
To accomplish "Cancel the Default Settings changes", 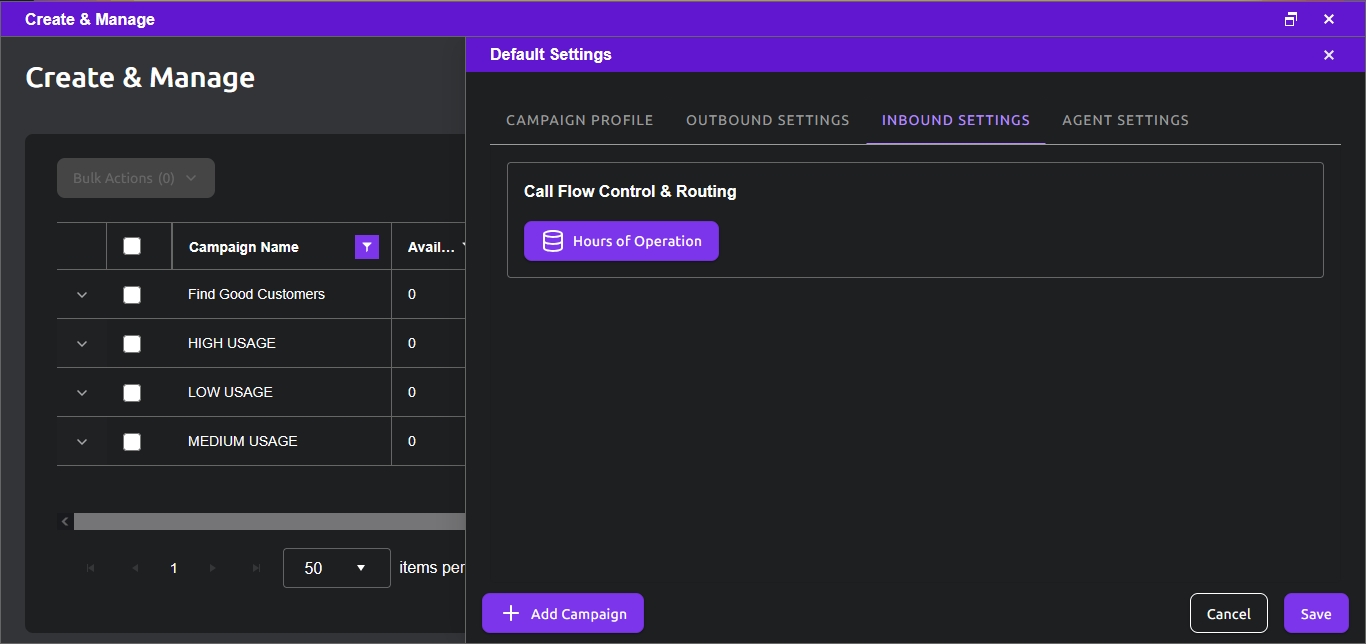I will click(1229, 613).
